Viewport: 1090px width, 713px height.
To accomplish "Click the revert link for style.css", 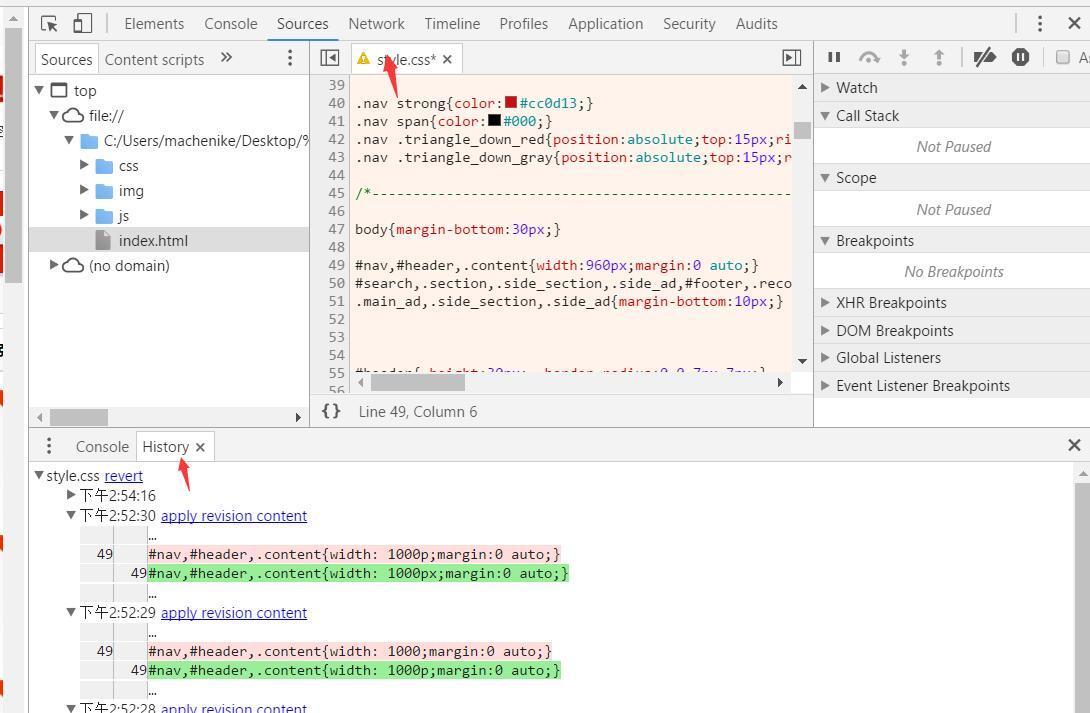I will click(x=123, y=475).
